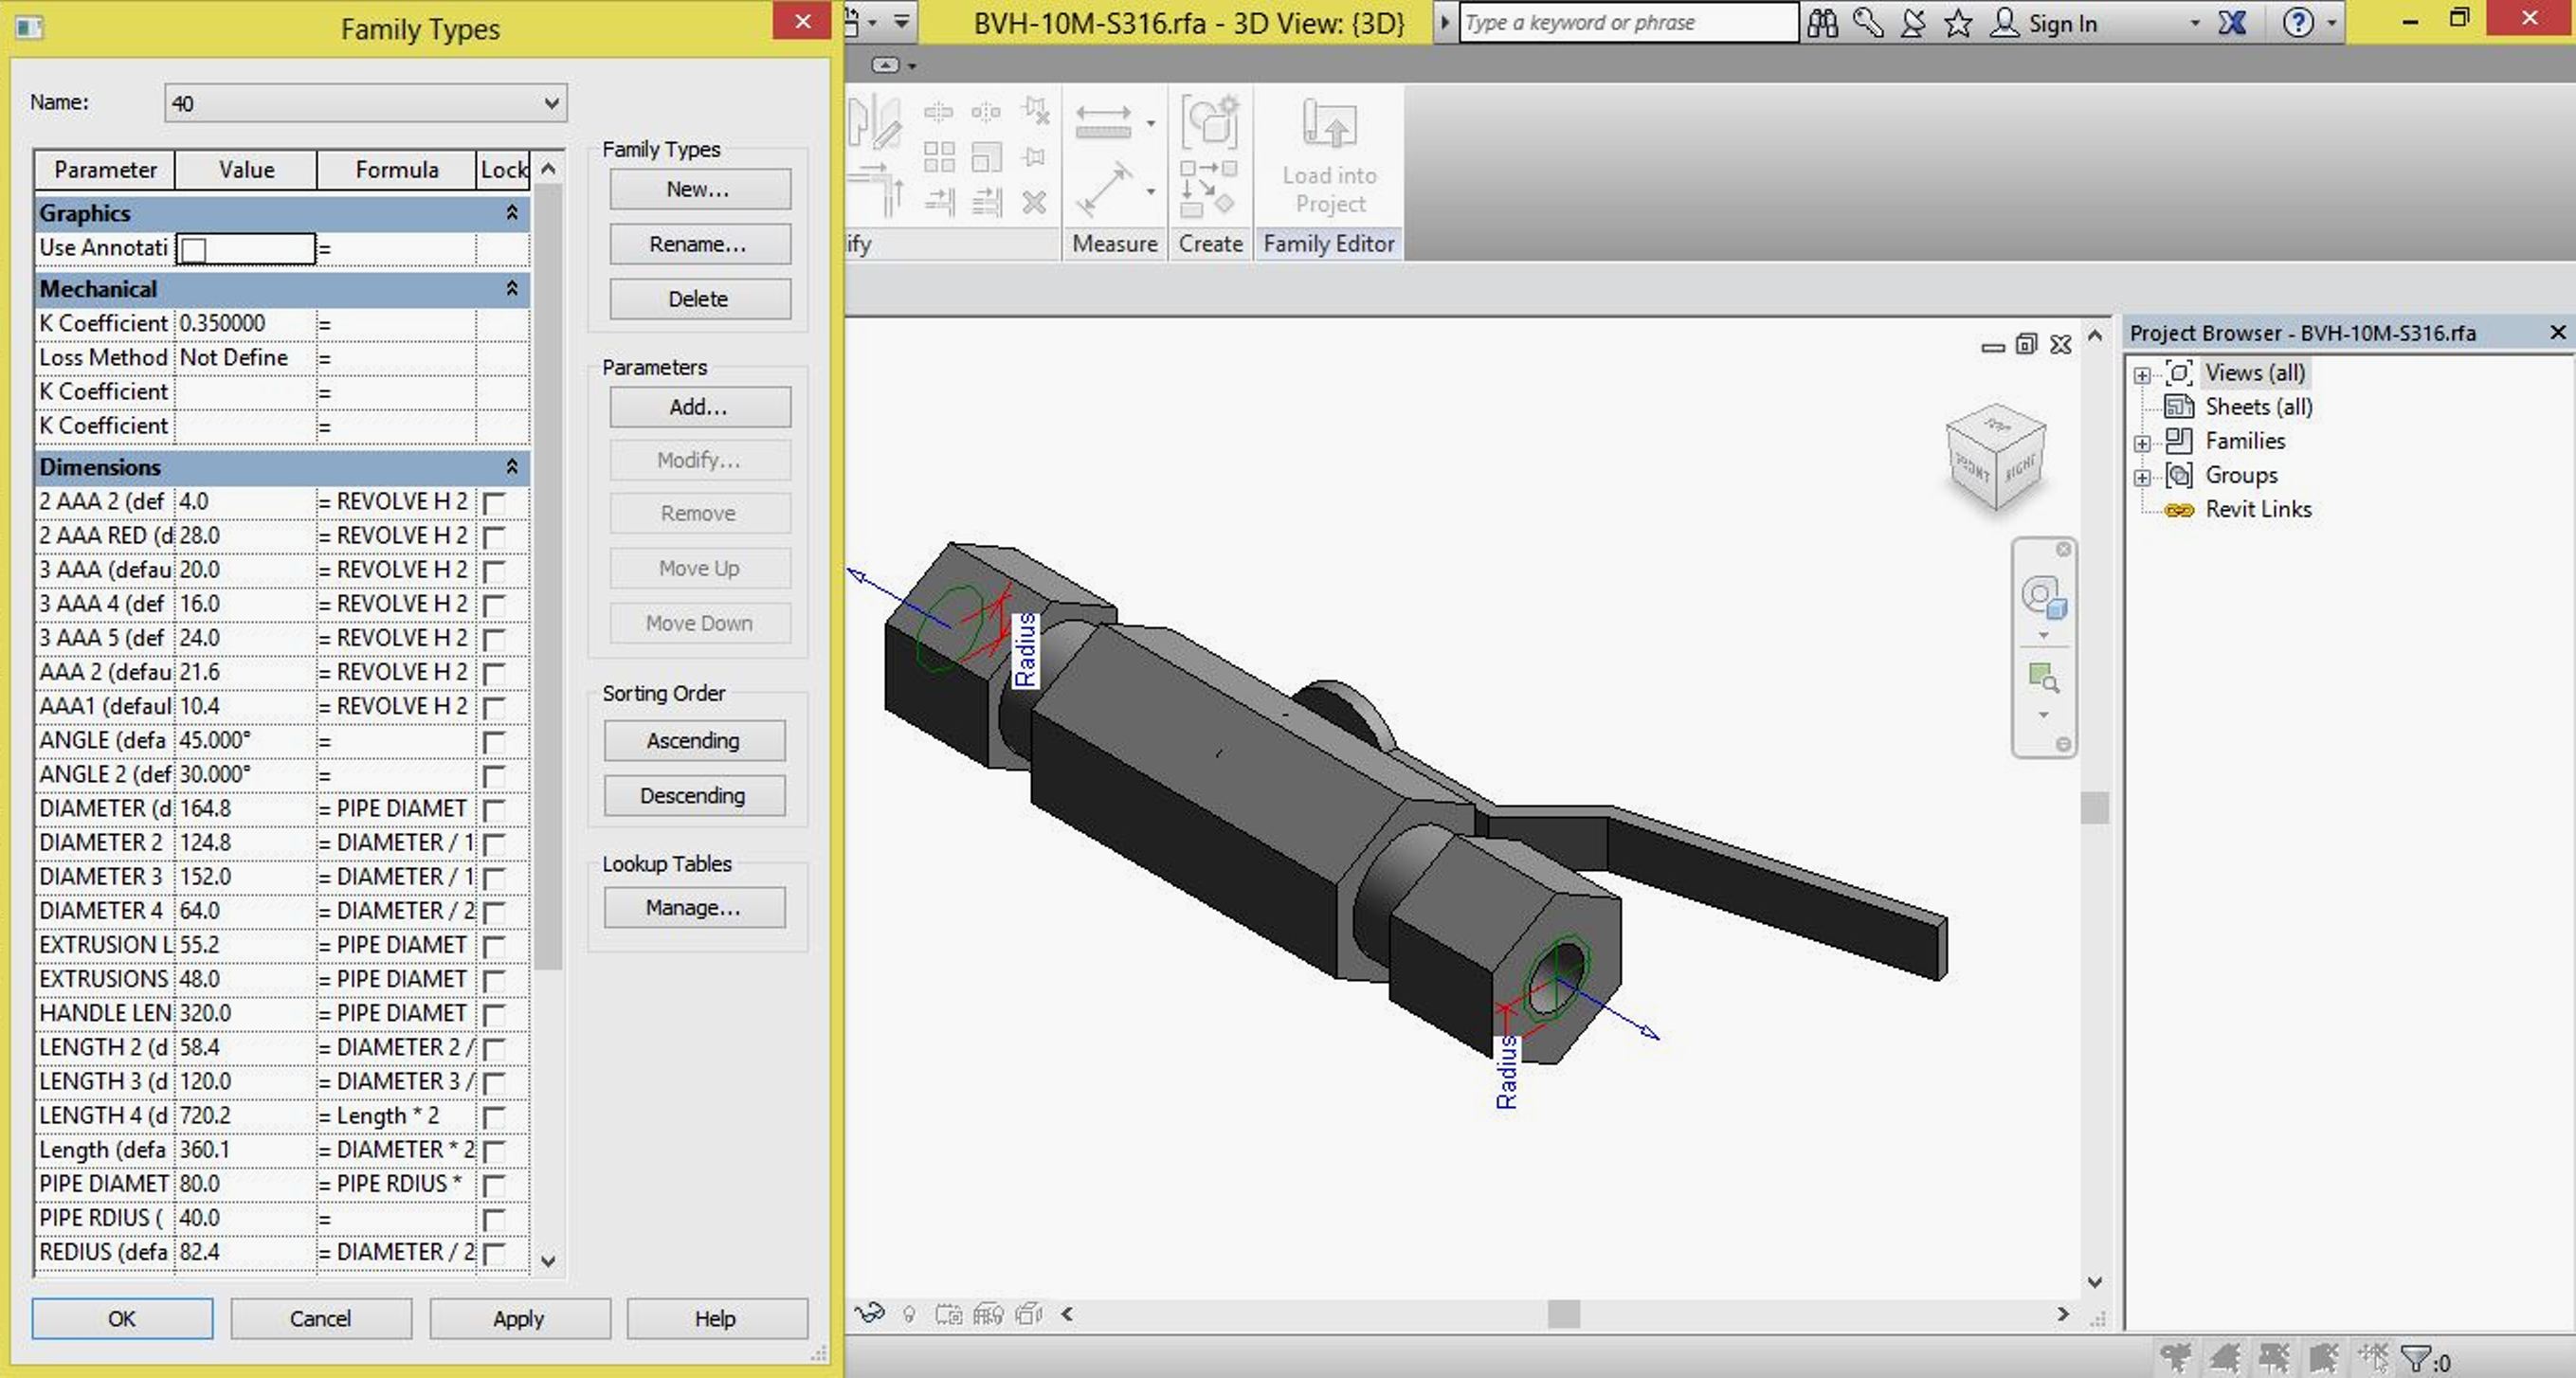
Task: Click the Delete X icon in ribbon
Action: (1034, 203)
